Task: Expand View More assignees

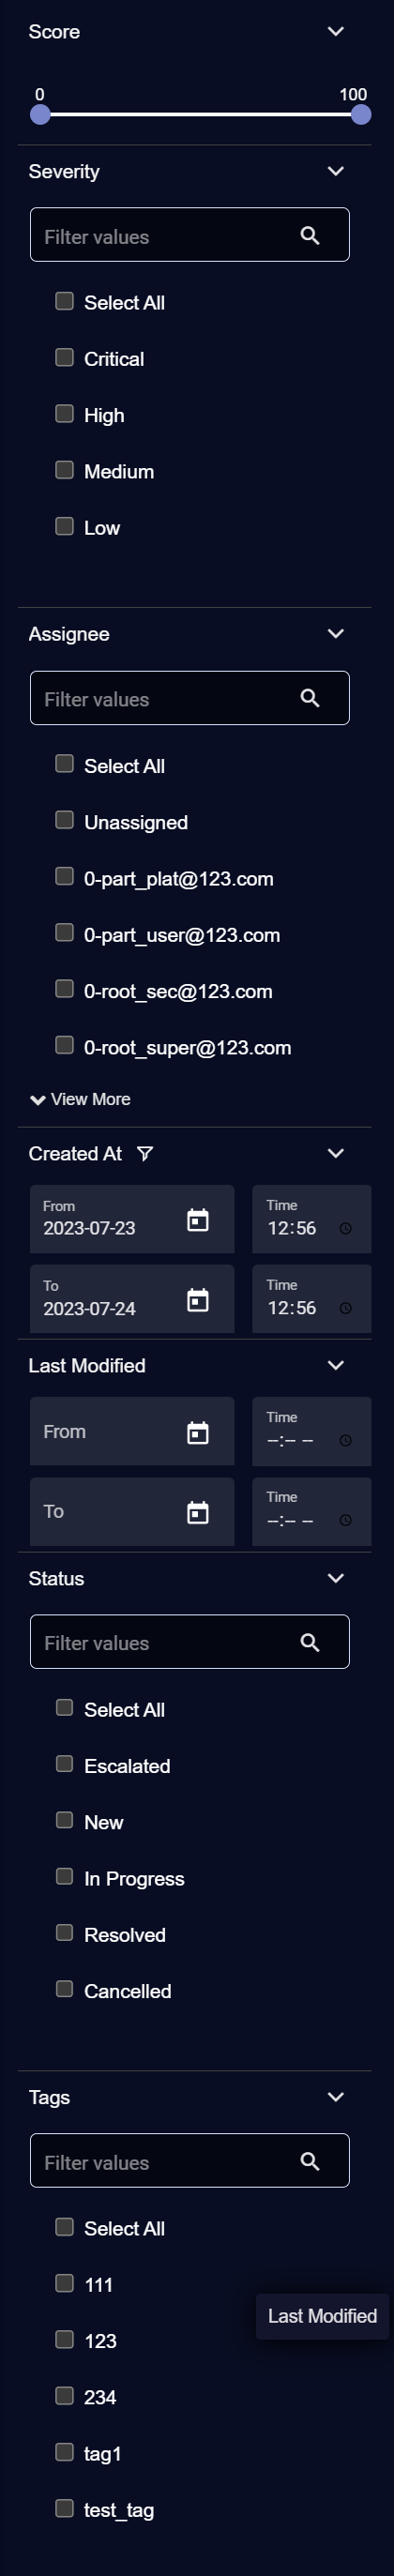Action: coord(80,1099)
